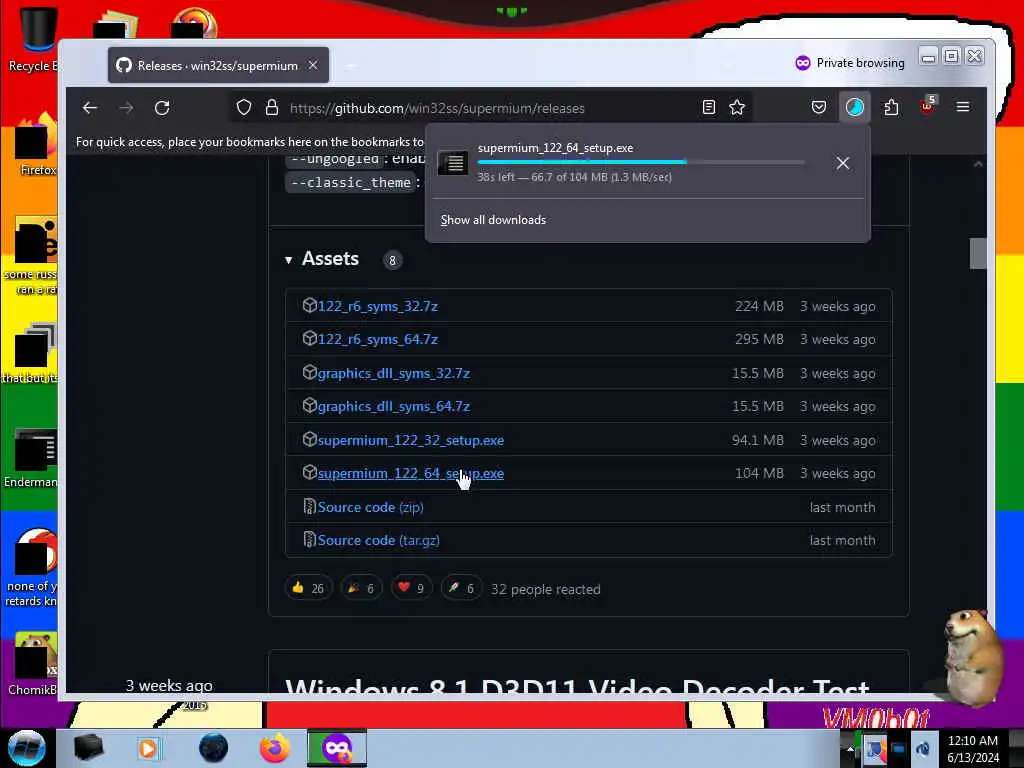Save page to Pocket icon
Viewport: 1024px width, 768px height.
coord(818,107)
